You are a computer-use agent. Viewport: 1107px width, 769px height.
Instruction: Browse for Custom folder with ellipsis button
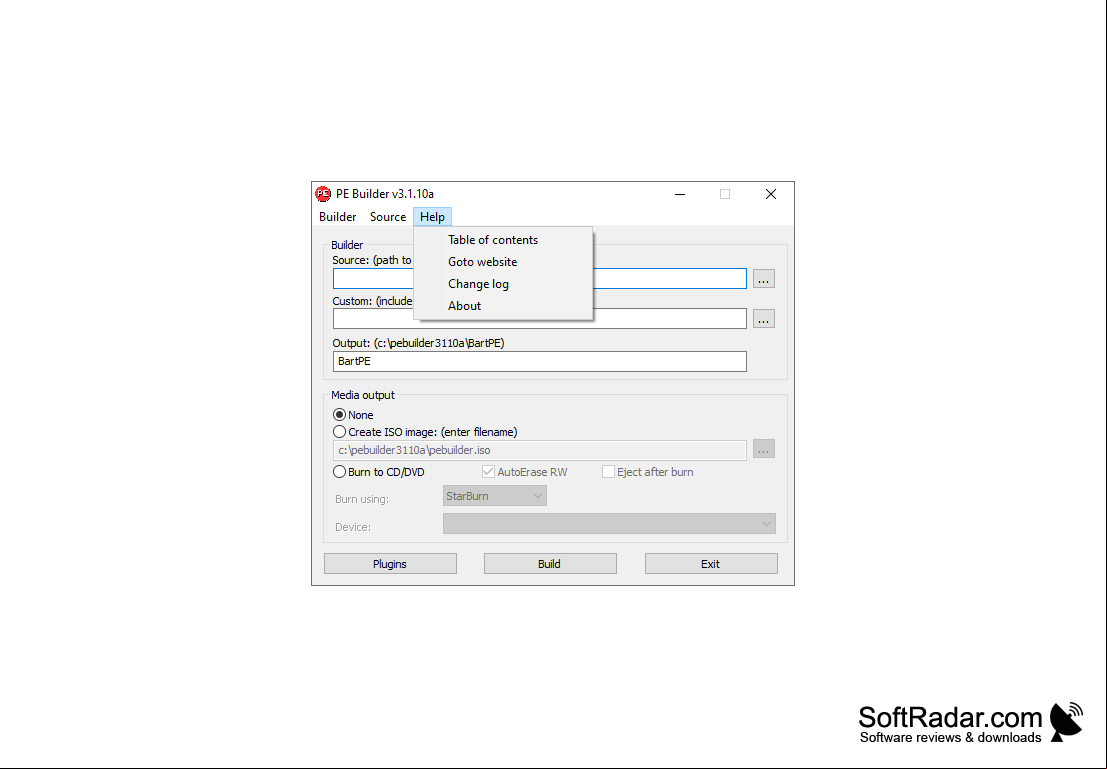763,319
